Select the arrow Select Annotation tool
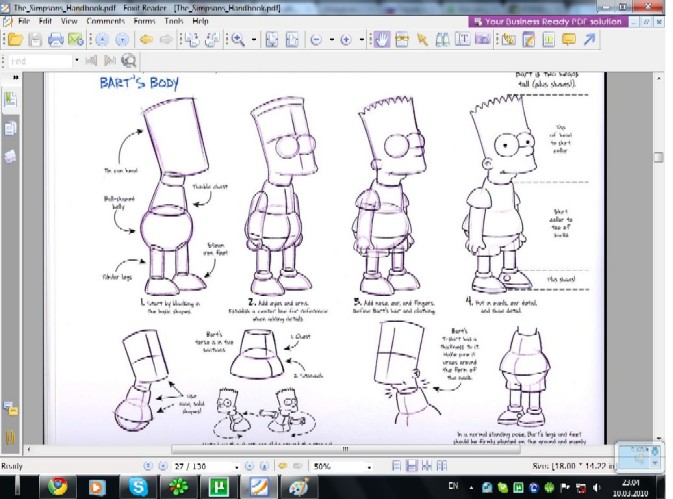 [x=422, y=40]
